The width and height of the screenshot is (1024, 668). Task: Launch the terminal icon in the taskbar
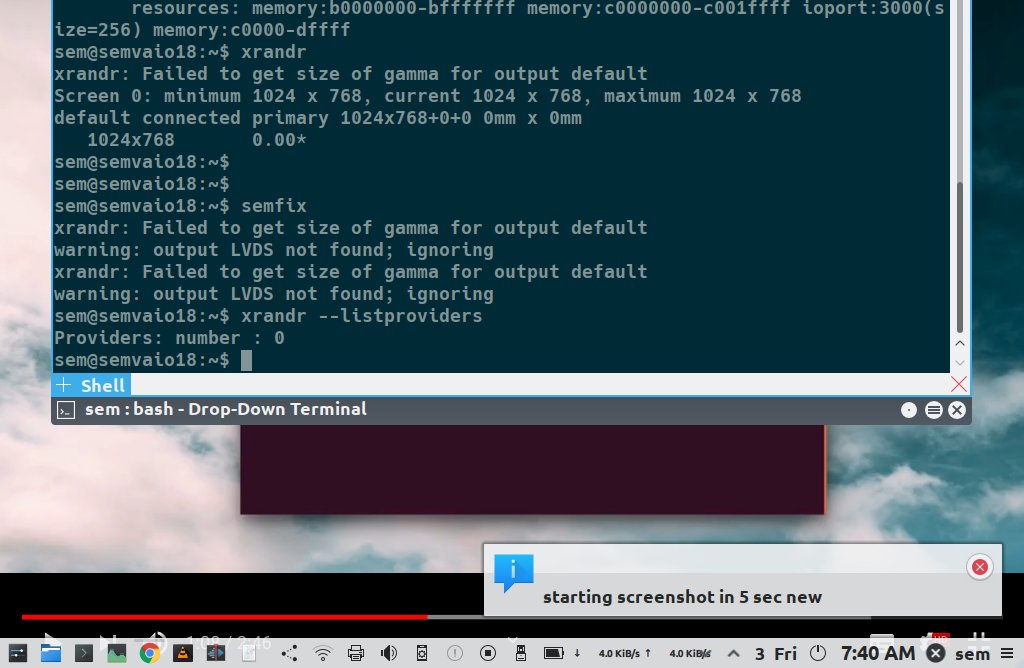pos(84,653)
